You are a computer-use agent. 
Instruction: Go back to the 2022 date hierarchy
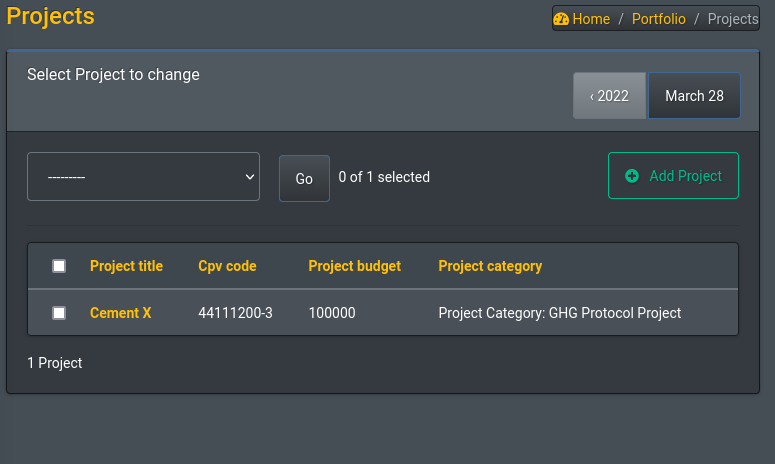tap(609, 96)
